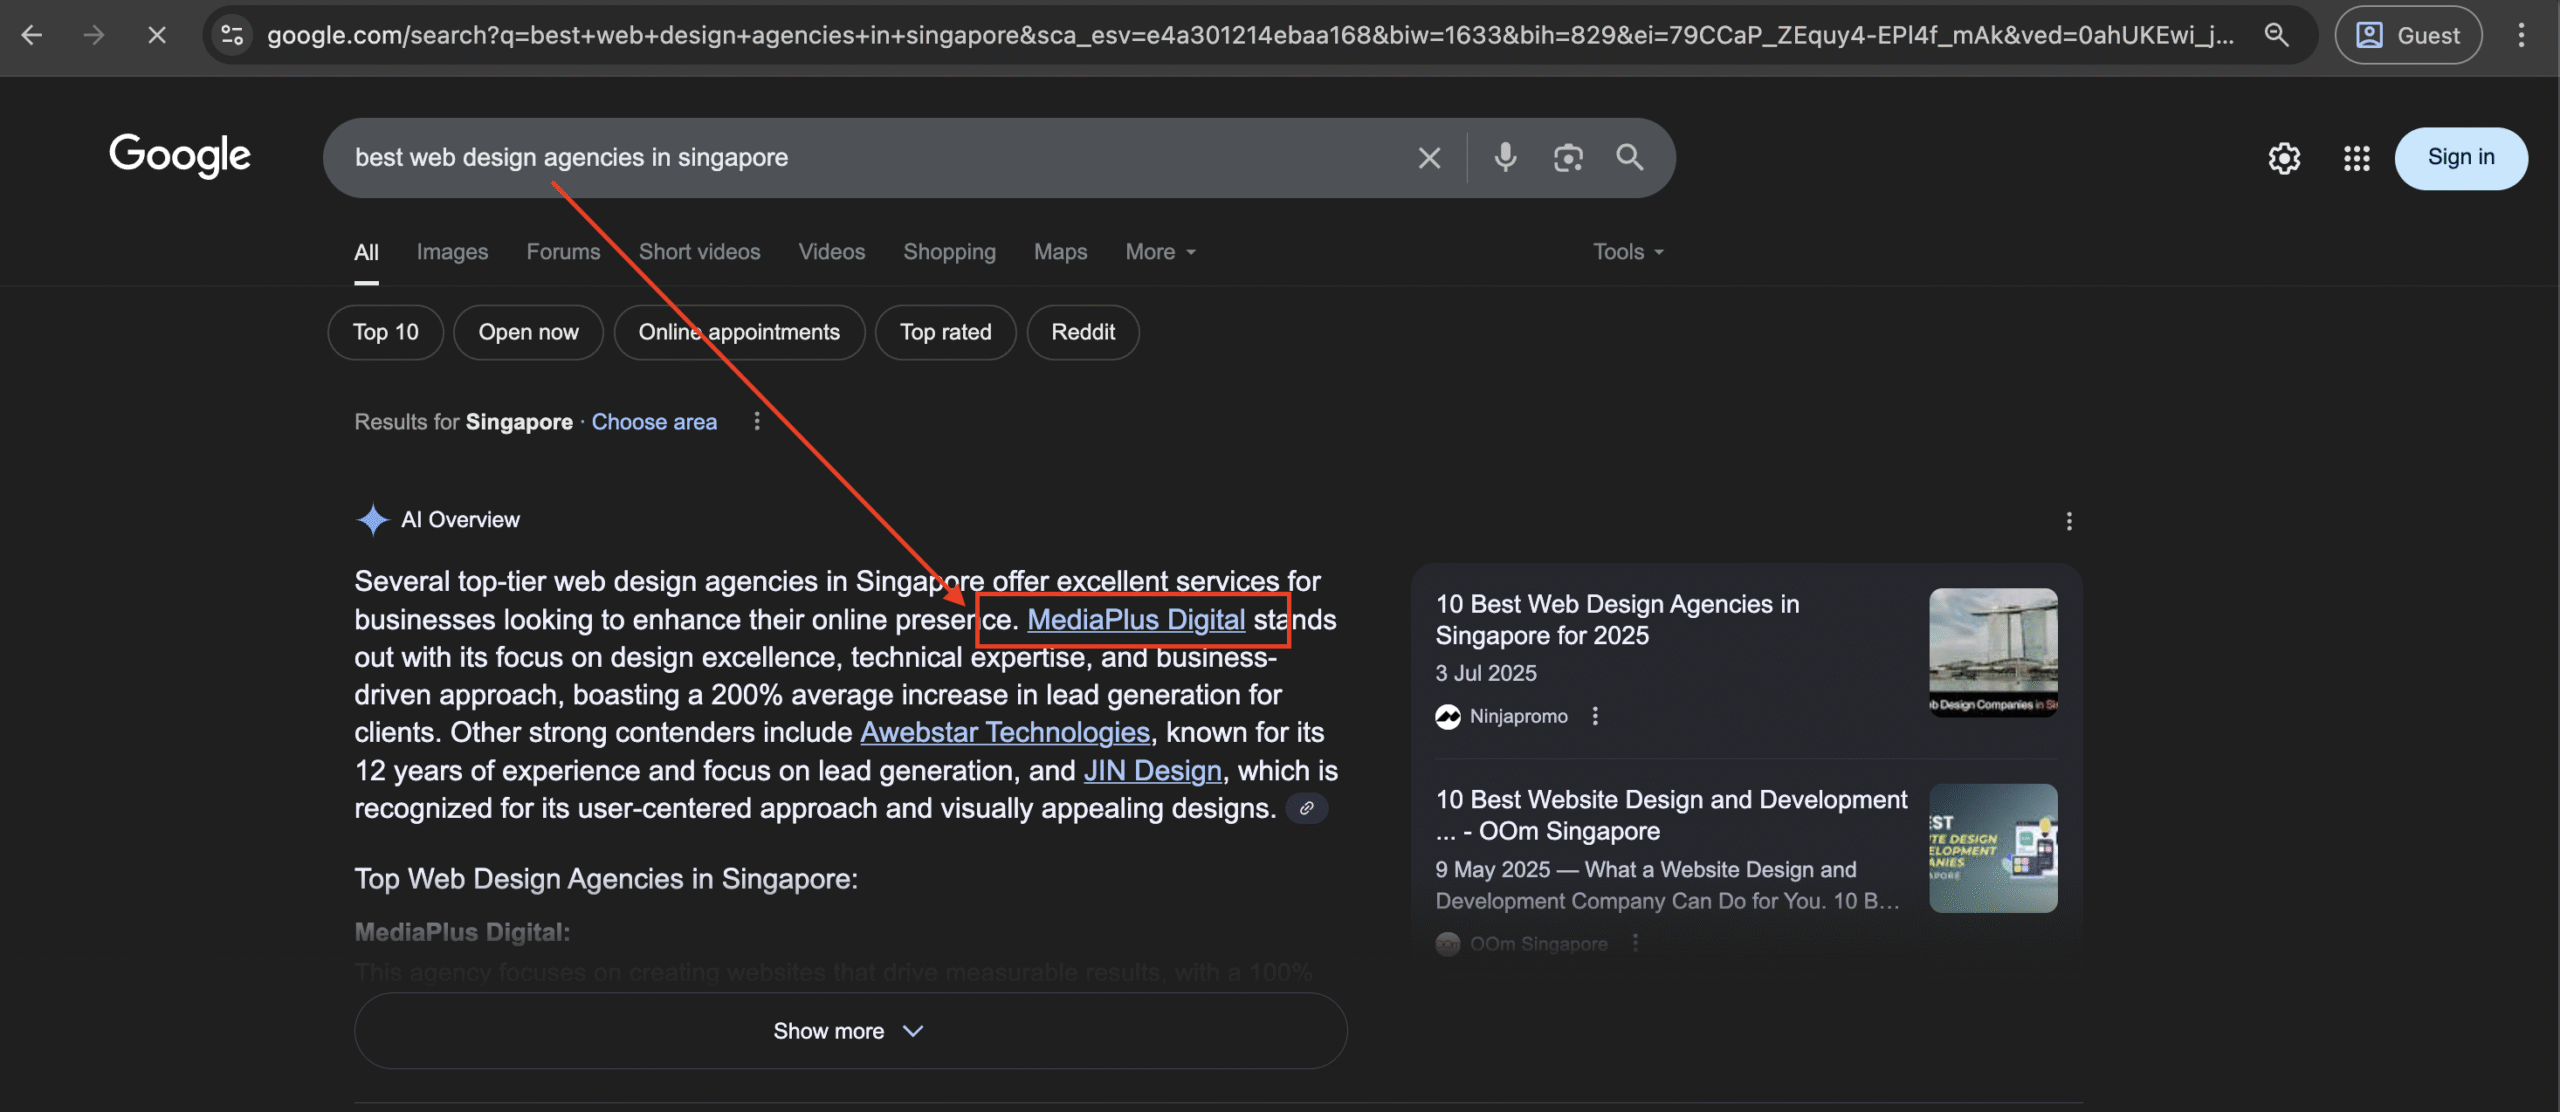Click the 'Results for Singapore' text
Image resolution: width=2560 pixels, height=1112 pixels.
(463, 422)
